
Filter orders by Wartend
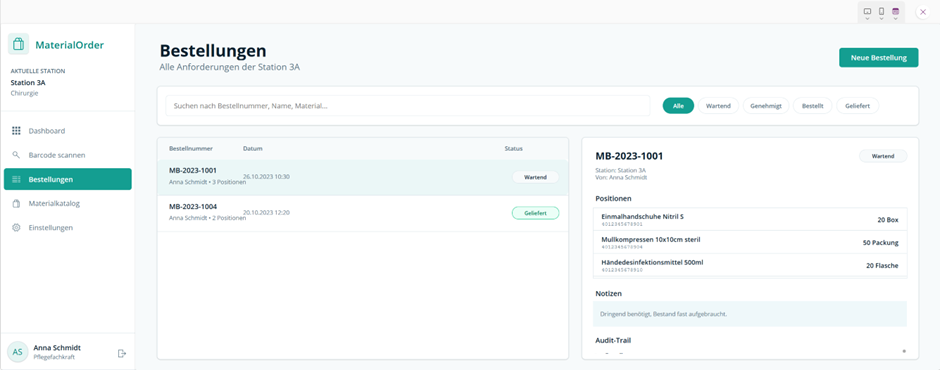point(718,106)
